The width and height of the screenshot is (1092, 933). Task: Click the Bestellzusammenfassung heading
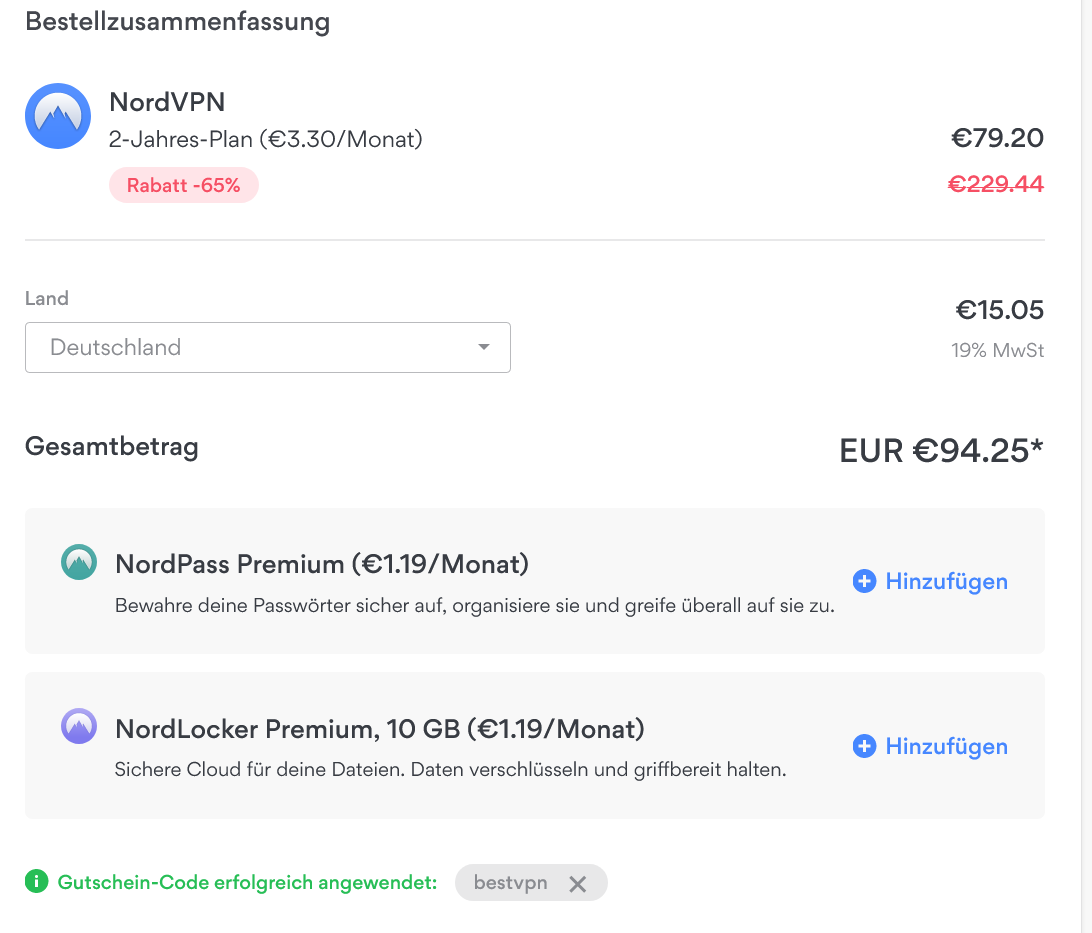click(x=178, y=22)
